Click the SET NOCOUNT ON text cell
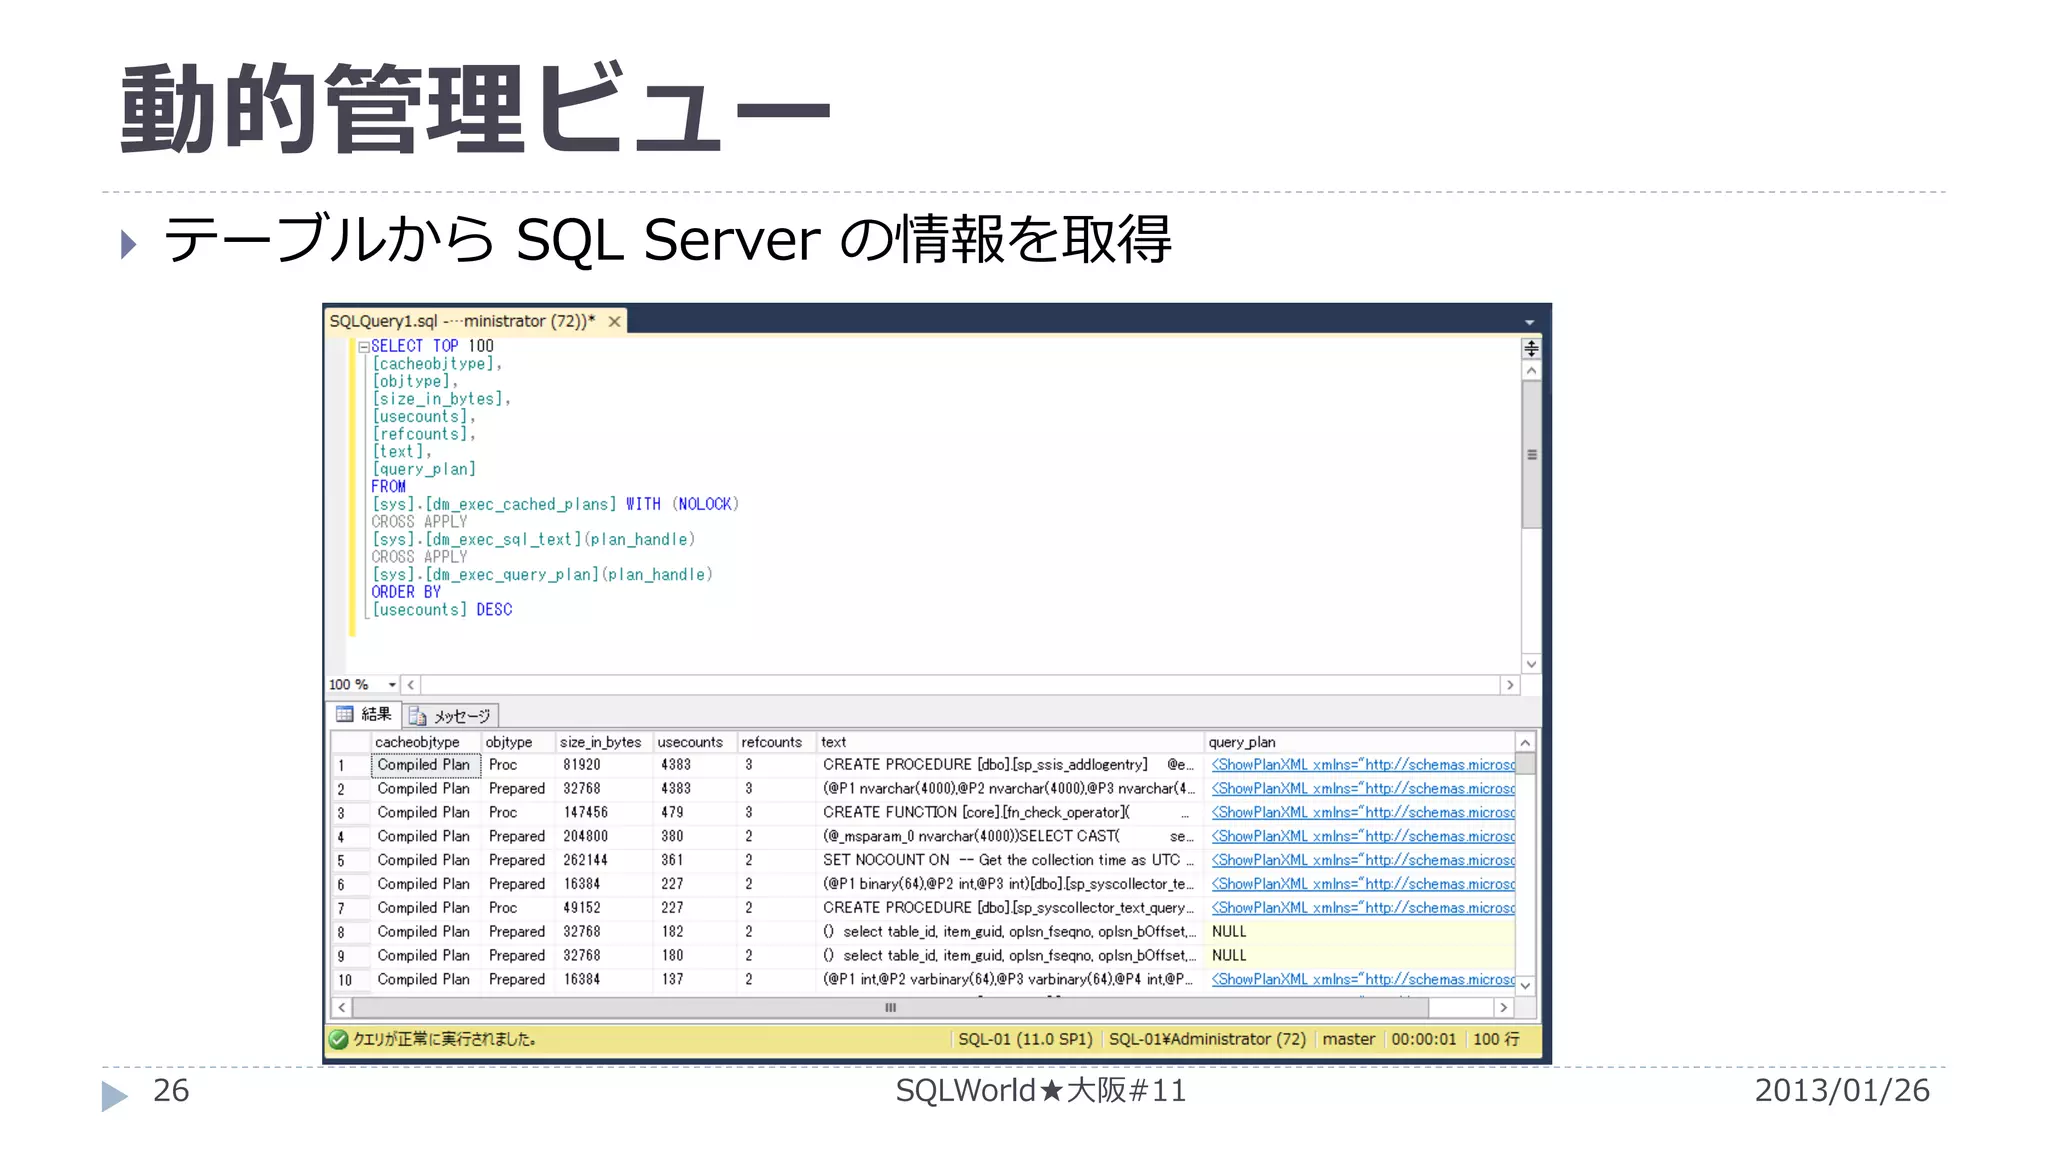This screenshot has width=2048, height=1152. (x=1010, y=861)
